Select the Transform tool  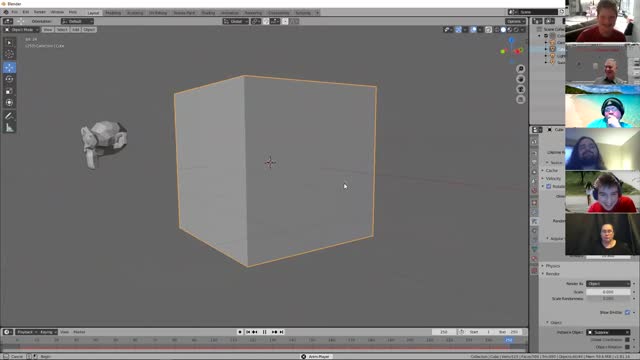9,102
